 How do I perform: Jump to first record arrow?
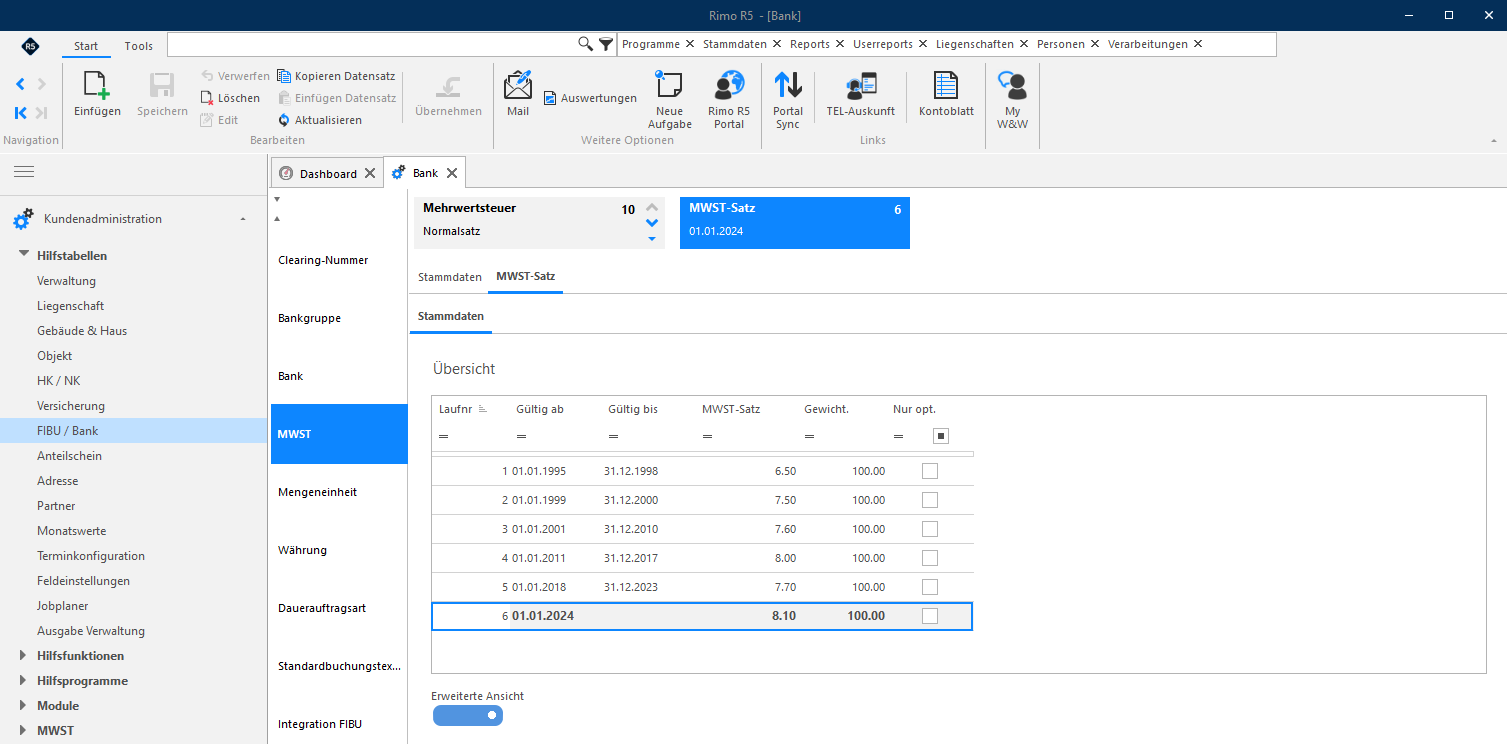[x=20, y=113]
